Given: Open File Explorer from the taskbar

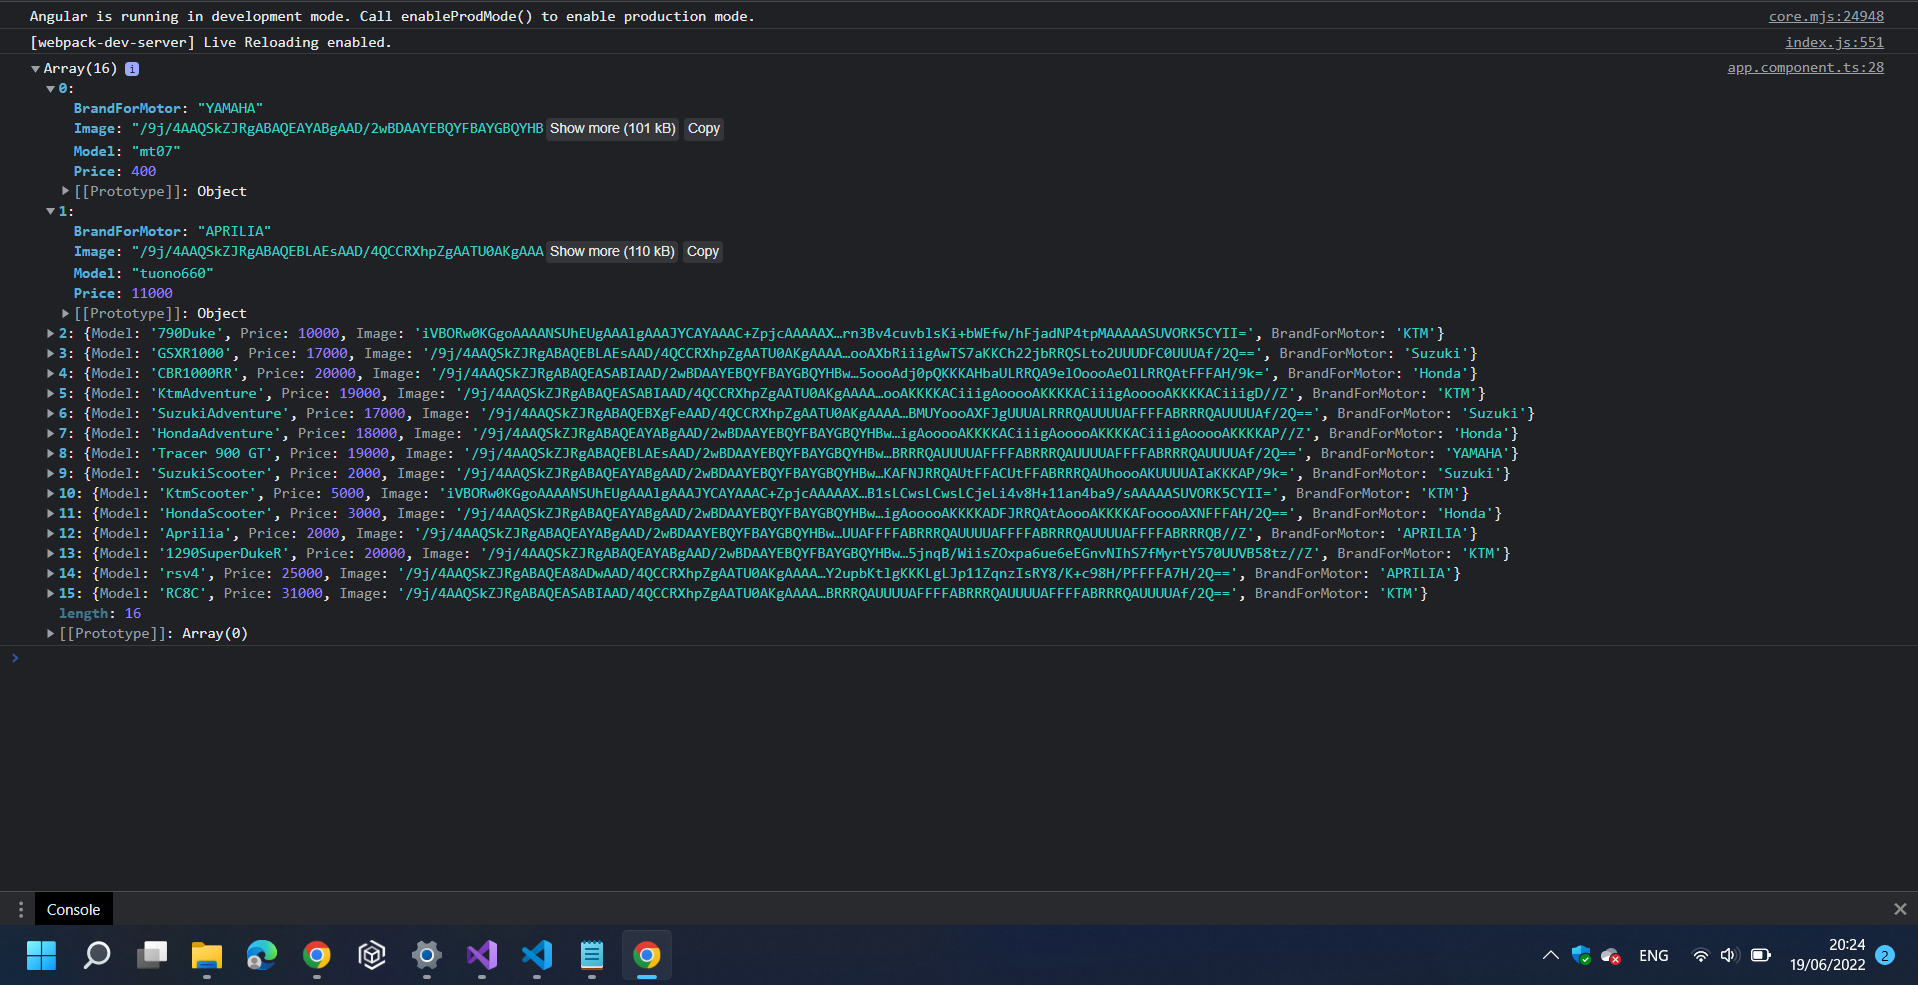Looking at the screenshot, I should 207,955.
